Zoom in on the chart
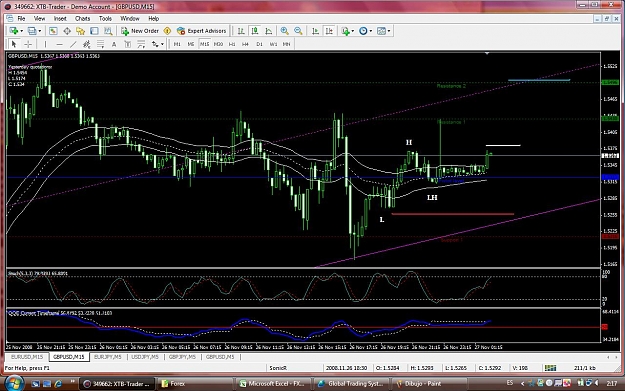 pos(285,31)
